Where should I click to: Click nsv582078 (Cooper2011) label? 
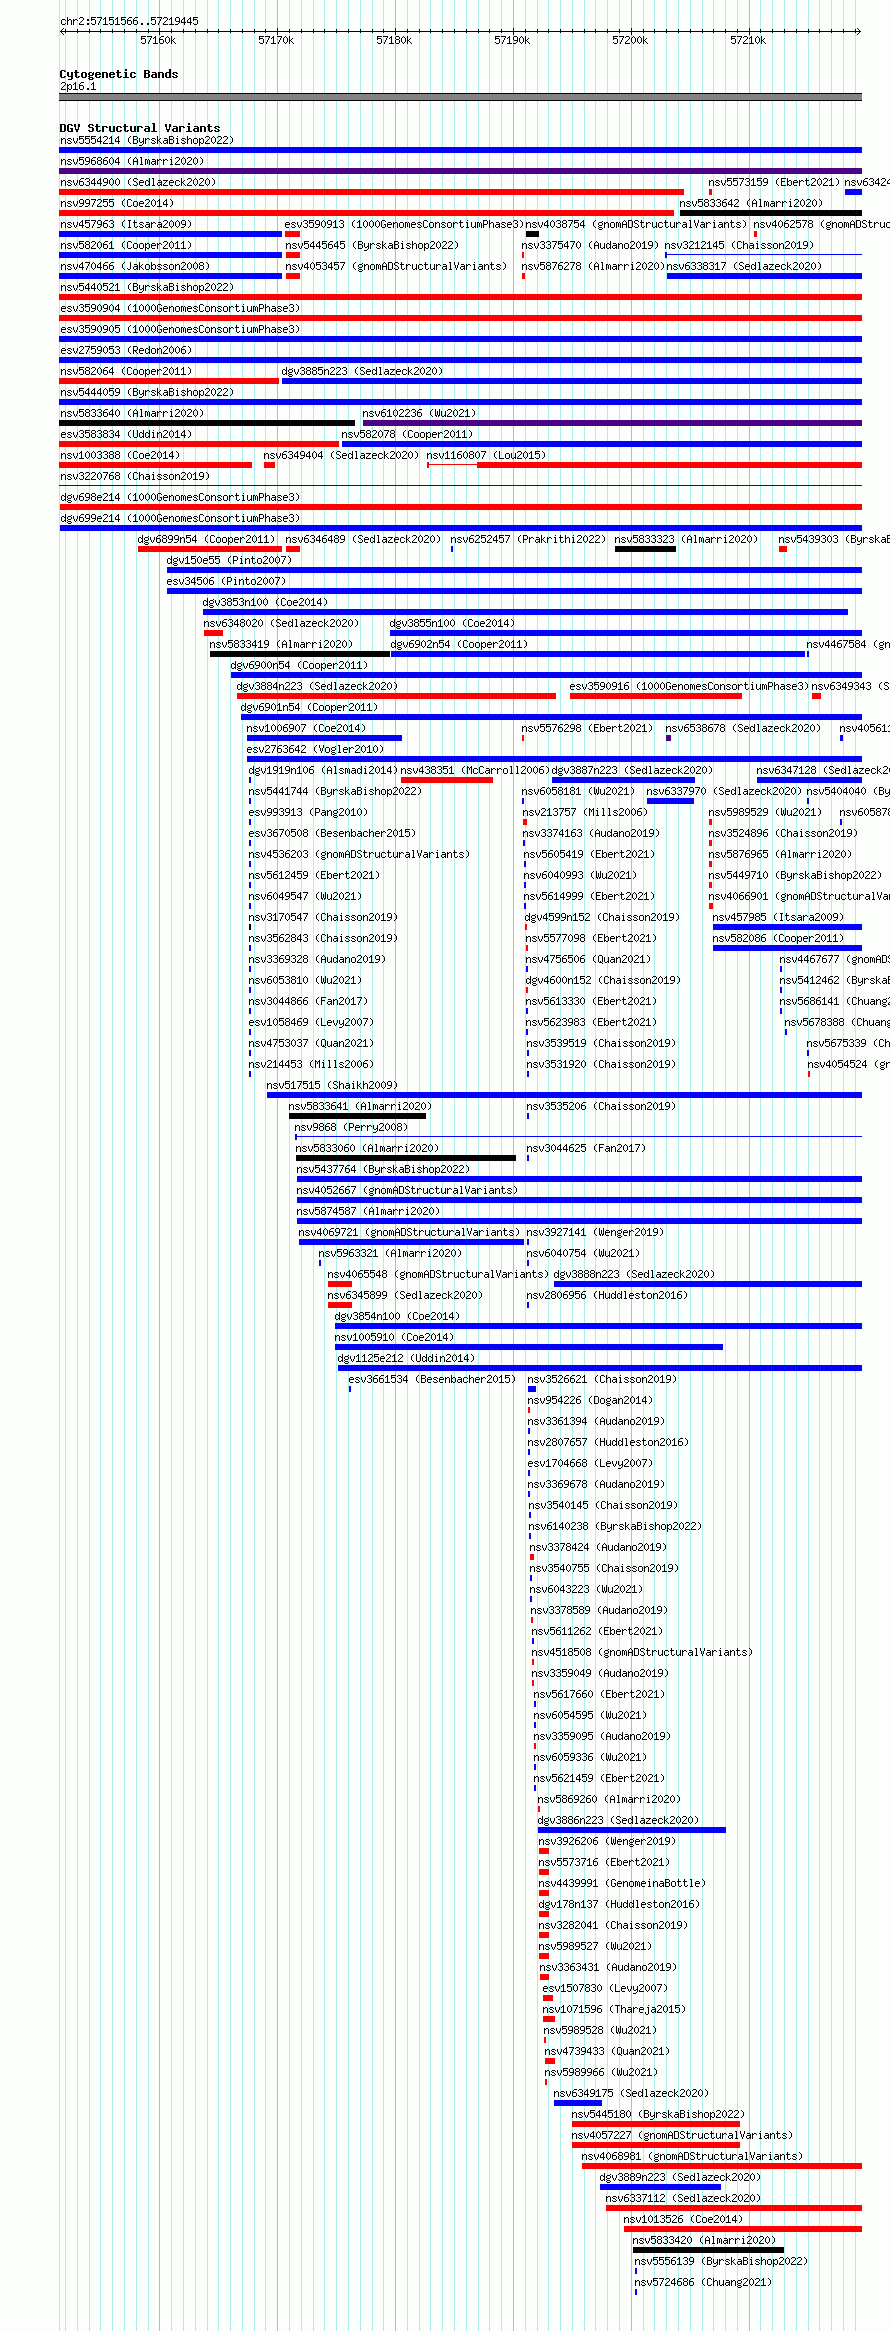407,434
